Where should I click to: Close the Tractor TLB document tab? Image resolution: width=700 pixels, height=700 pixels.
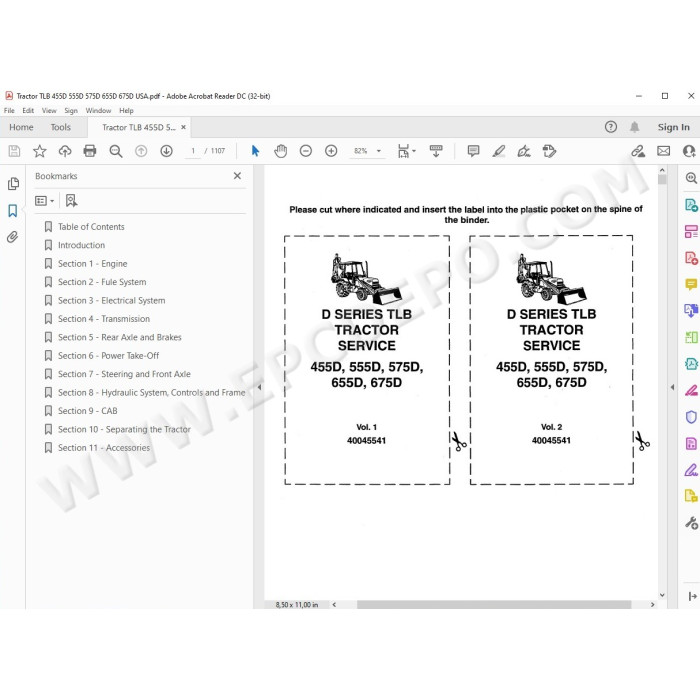[183, 127]
